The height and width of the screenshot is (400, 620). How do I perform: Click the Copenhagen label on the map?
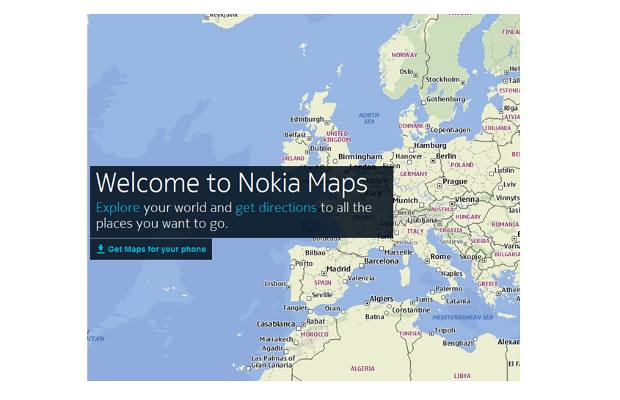[x=450, y=130]
